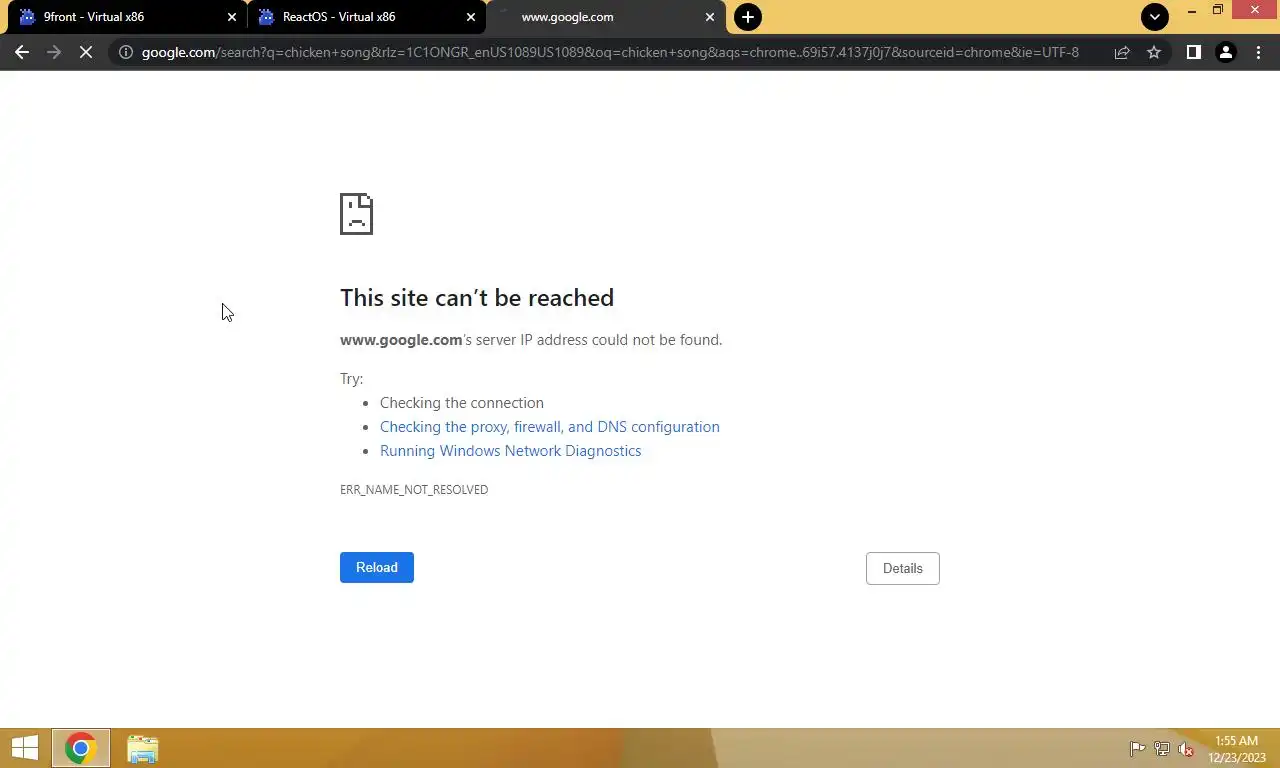Close the 9front tab
Viewport: 1280px width, 768px height.
pos(232,17)
